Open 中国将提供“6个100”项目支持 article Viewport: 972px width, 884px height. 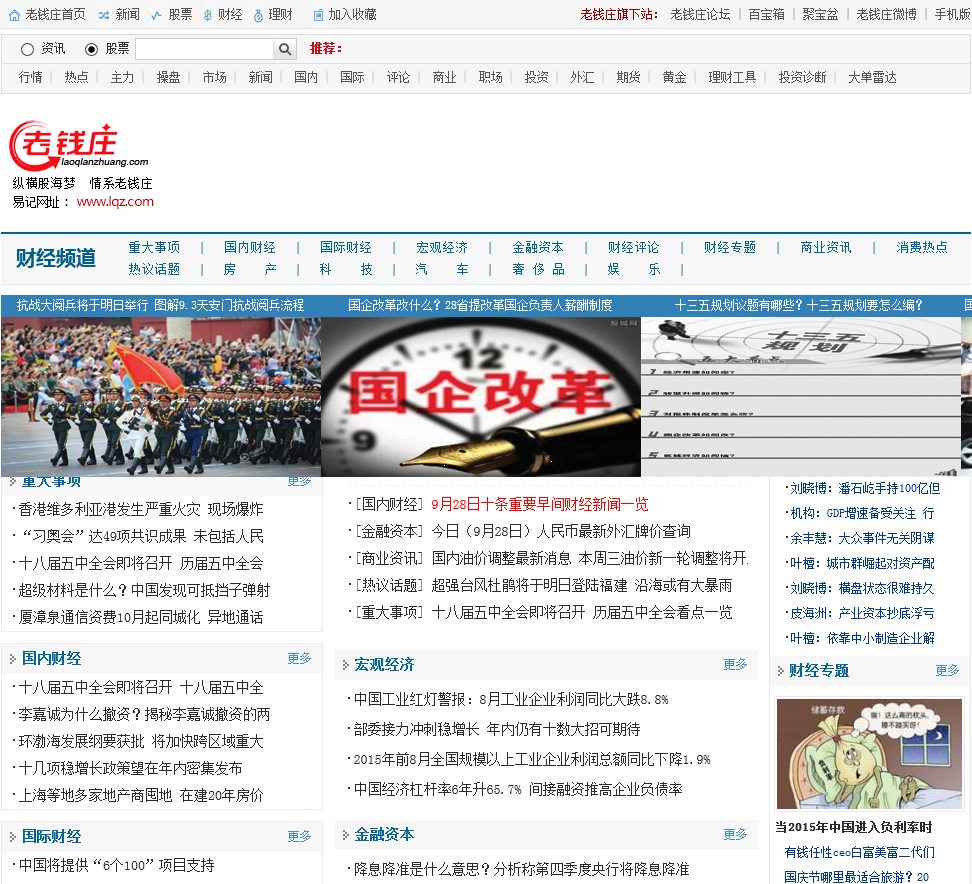117,865
